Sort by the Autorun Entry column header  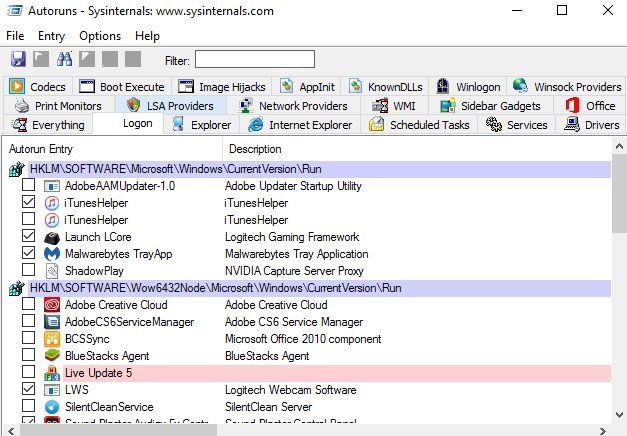pyautogui.click(x=114, y=149)
